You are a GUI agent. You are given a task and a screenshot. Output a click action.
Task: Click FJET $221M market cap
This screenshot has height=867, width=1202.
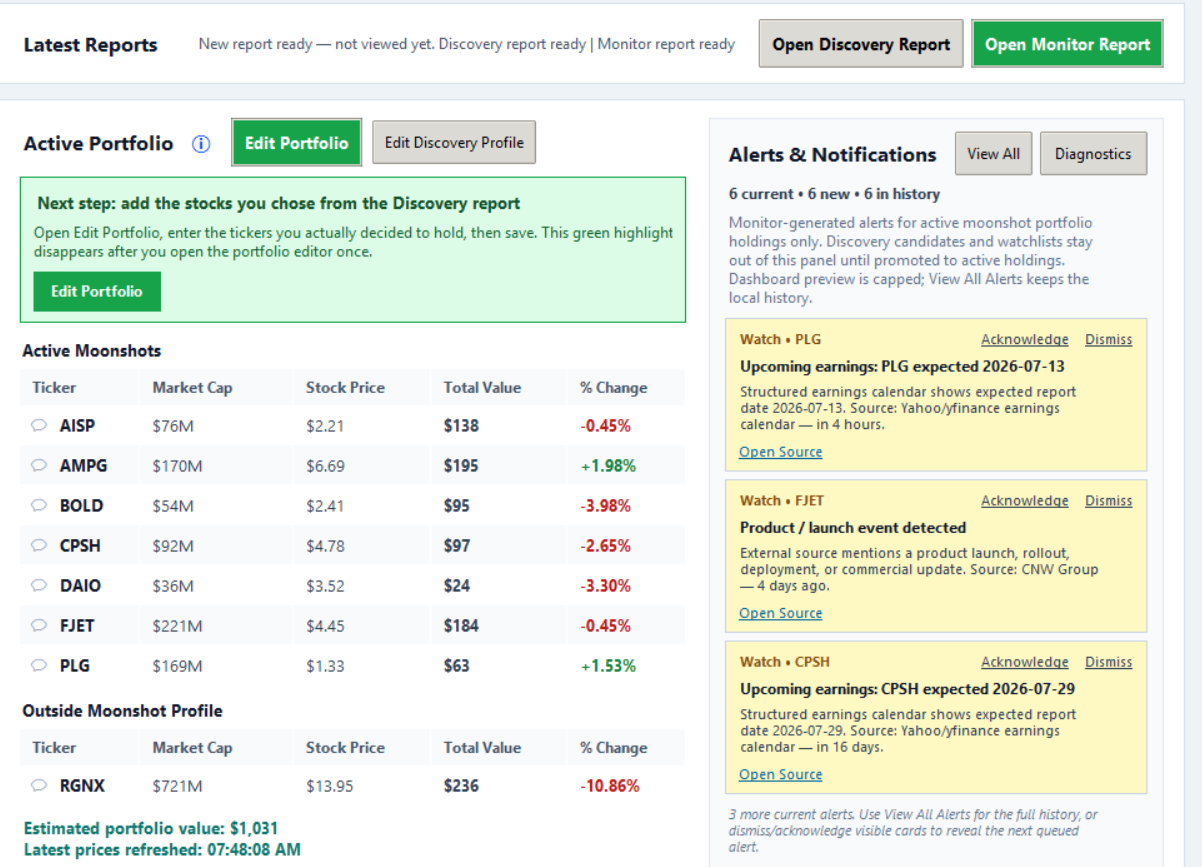click(177, 626)
